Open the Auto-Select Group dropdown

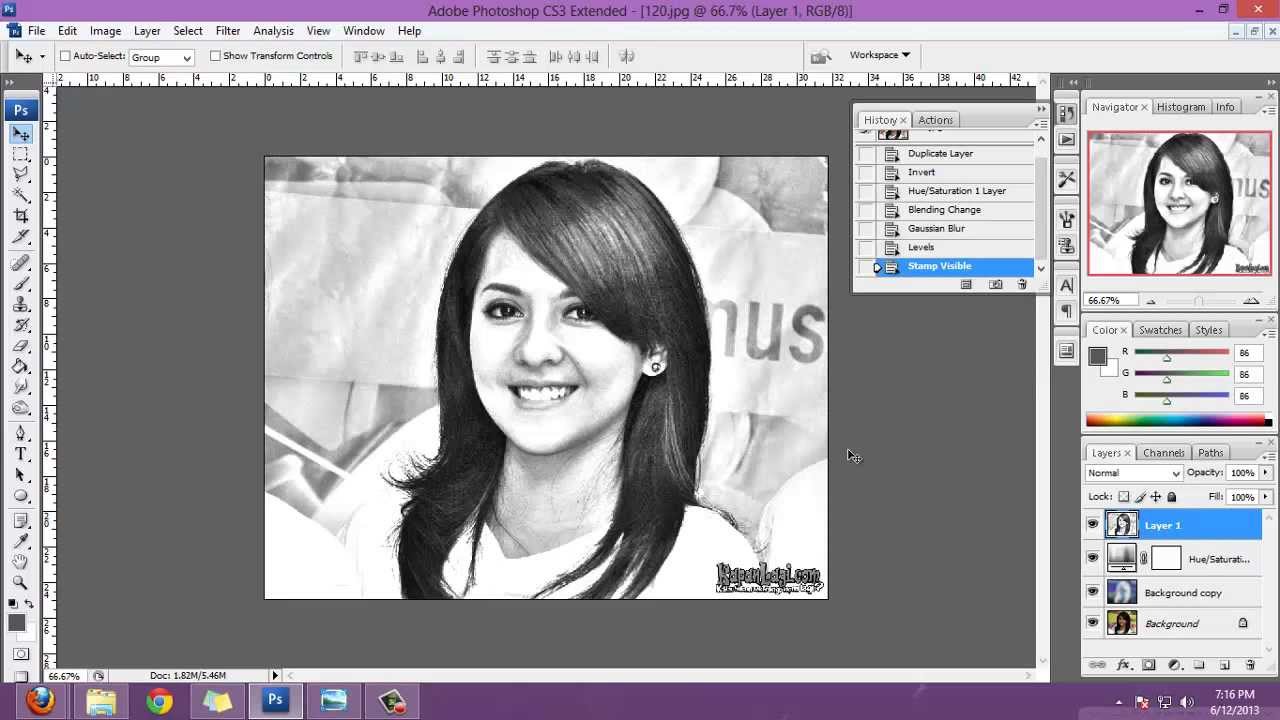point(161,57)
